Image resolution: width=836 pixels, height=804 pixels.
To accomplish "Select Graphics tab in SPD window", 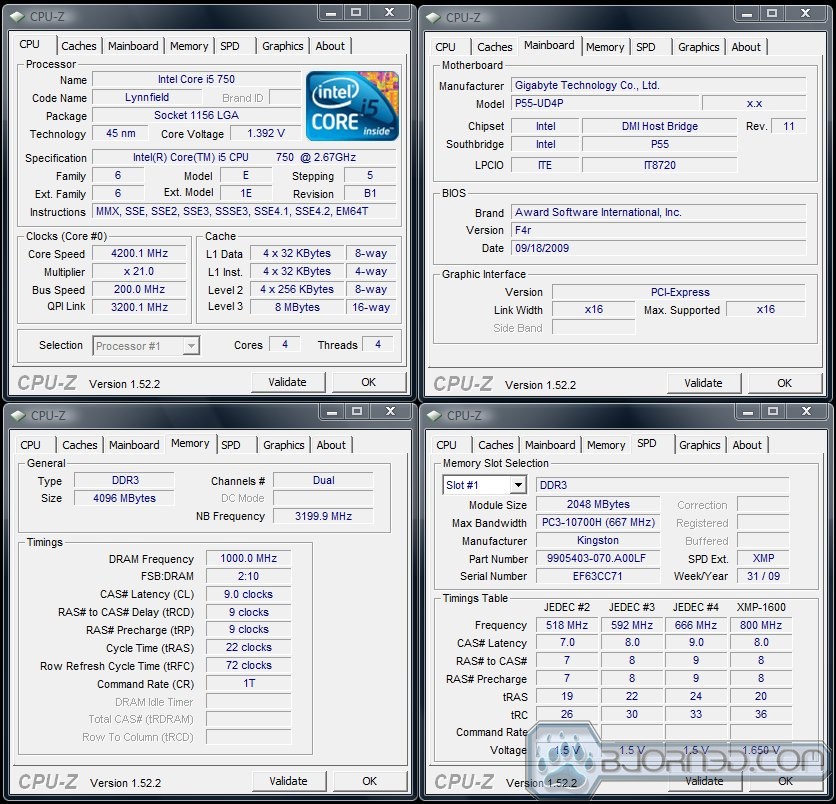I will tap(700, 445).
